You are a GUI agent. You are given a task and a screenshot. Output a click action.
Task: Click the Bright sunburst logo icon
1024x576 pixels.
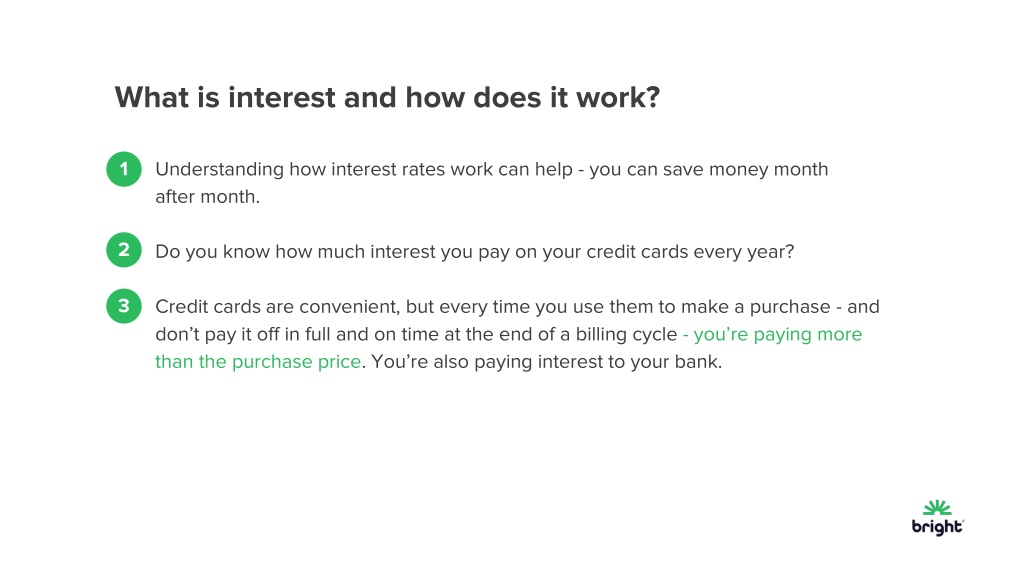(937, 508)
